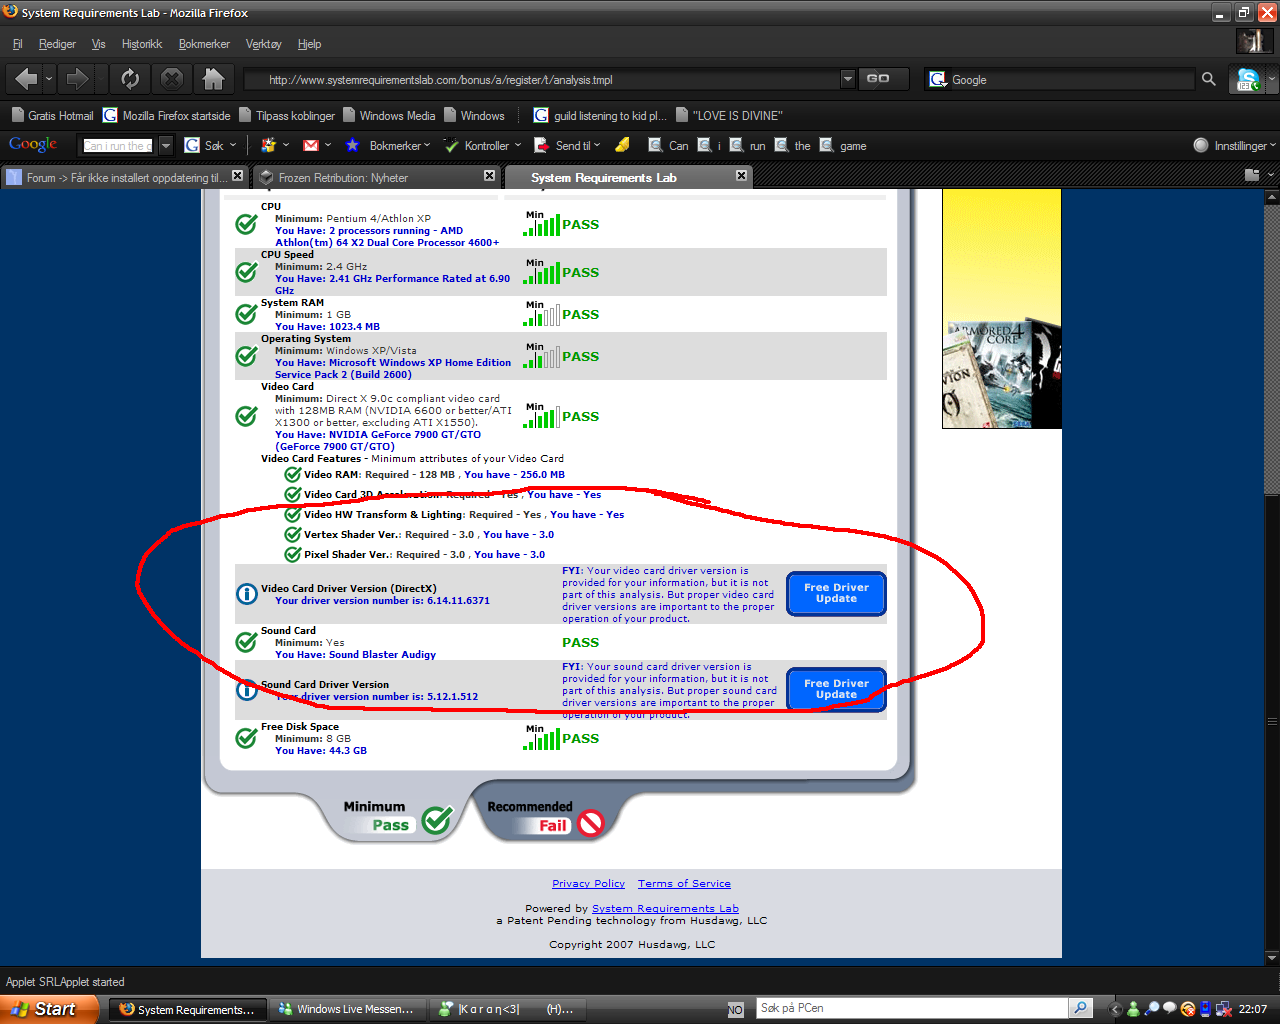Go back with the Back arrow button
Viewport: 1280px width, 1024px height.
[x=27, y=79]
